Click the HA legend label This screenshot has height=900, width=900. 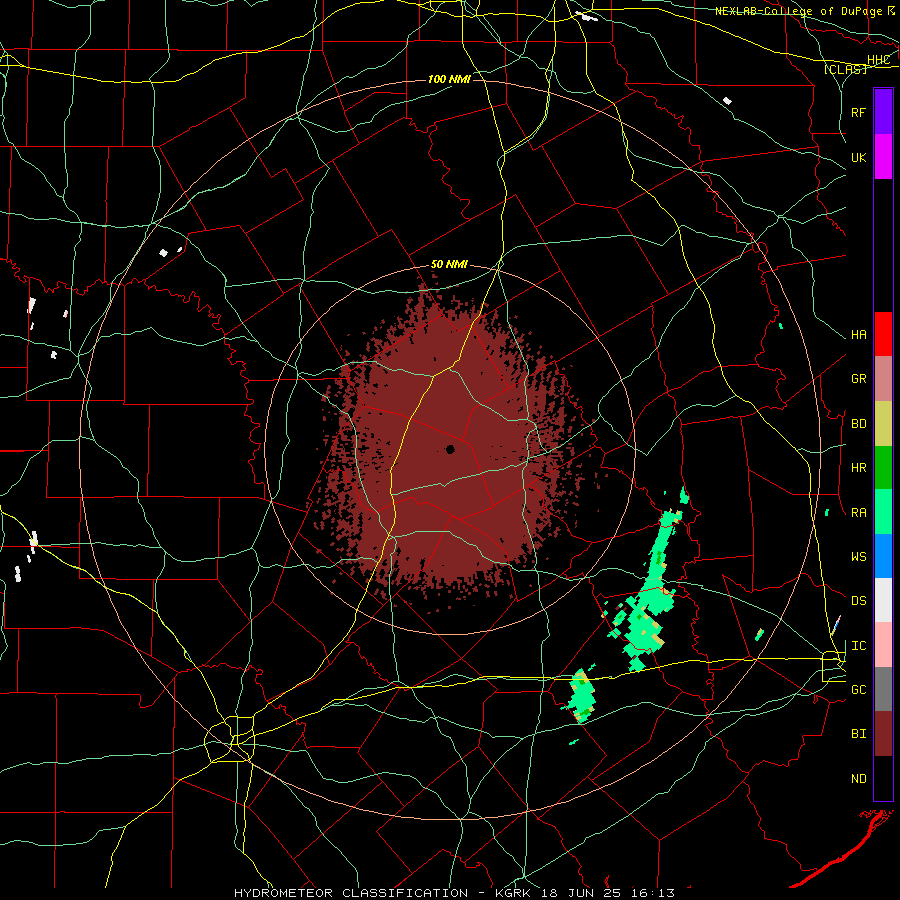click(858, 335)
